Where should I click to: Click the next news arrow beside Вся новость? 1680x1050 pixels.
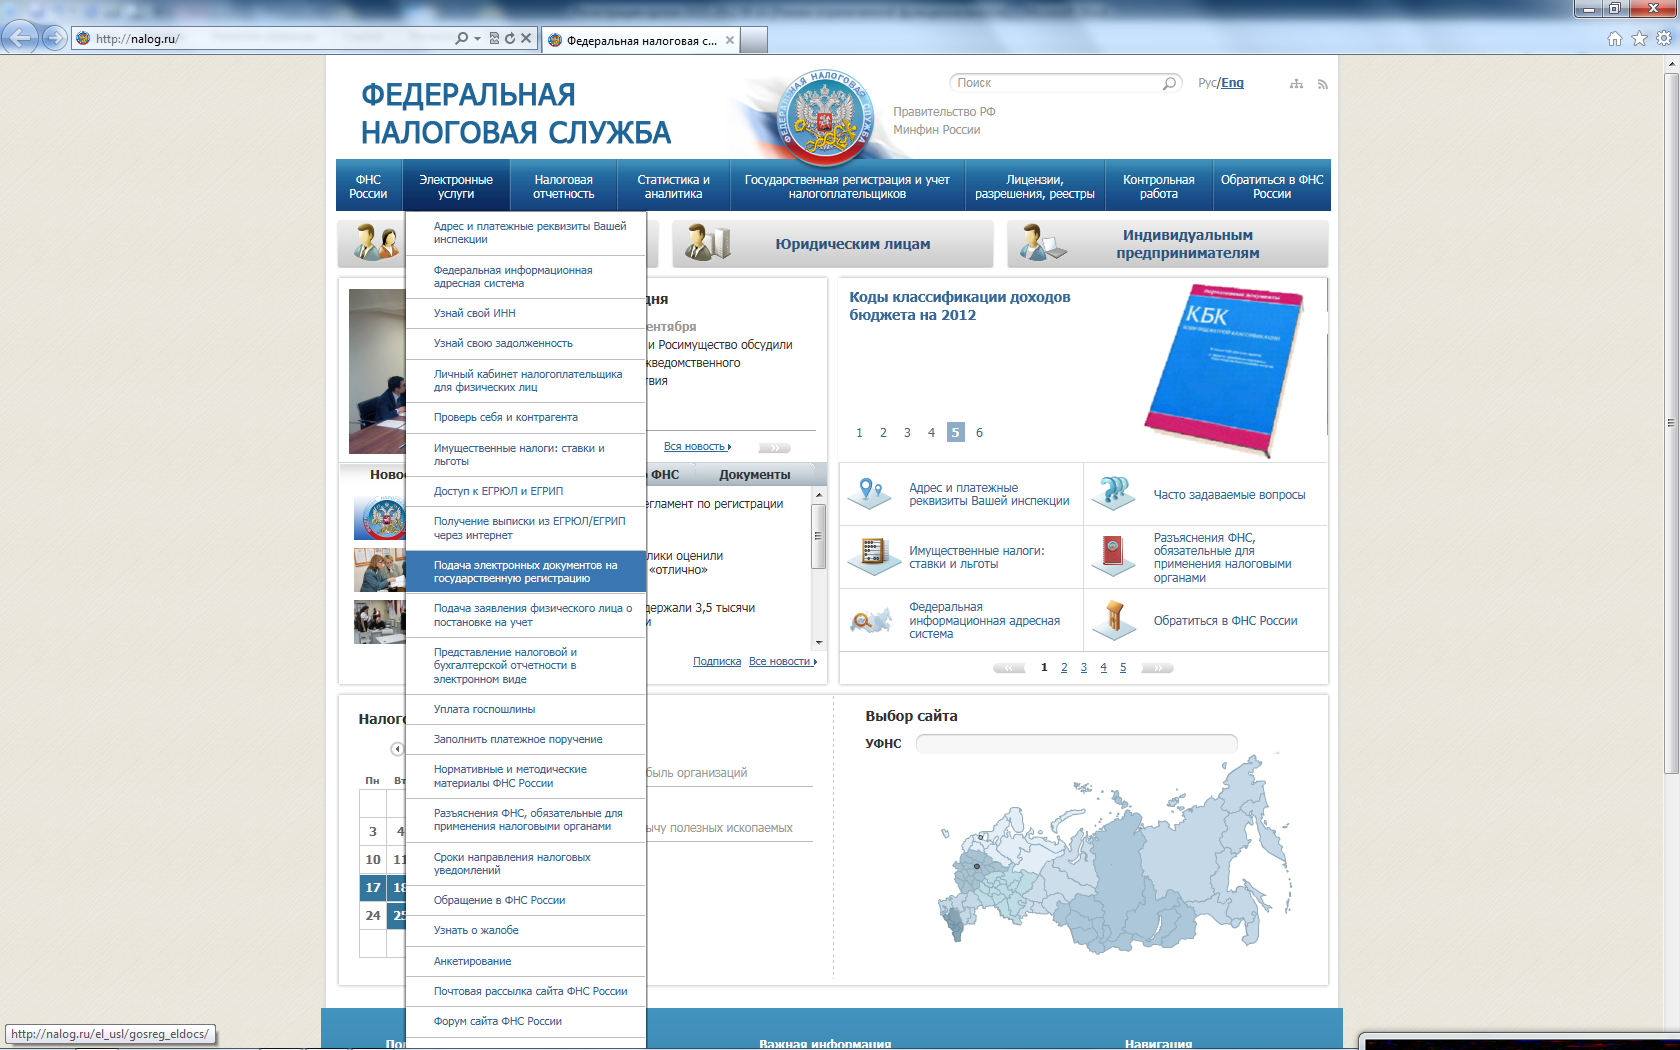(774, 448)
